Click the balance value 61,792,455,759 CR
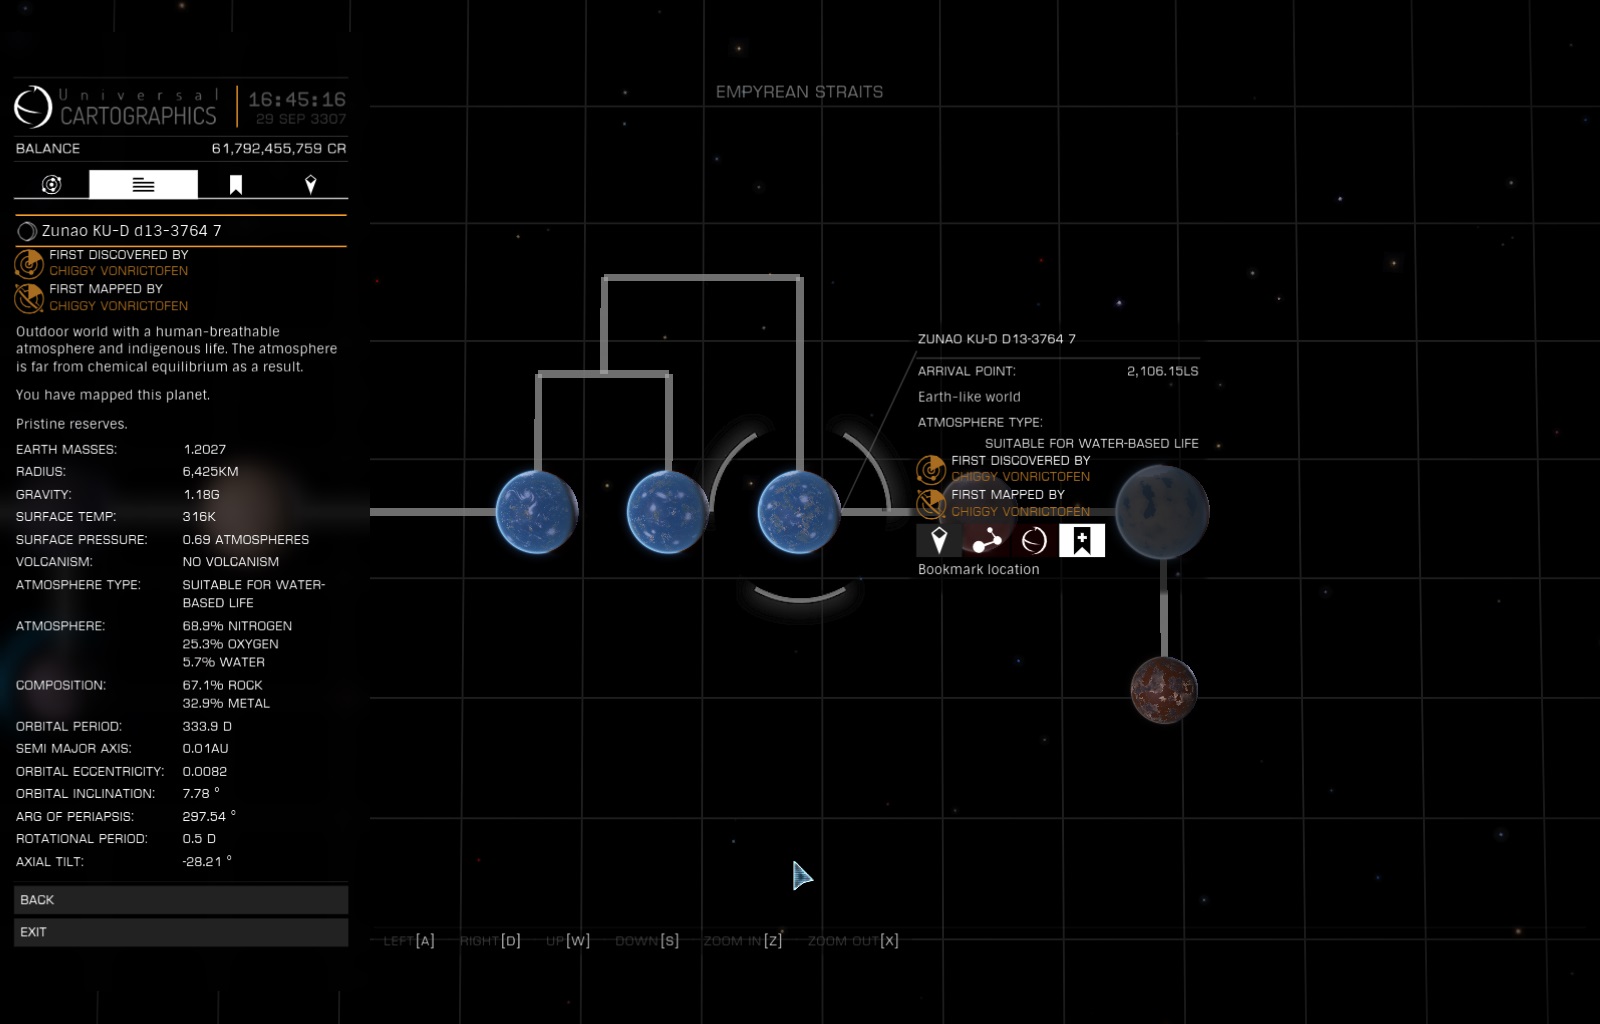Viewport: 1600px width, 1024px height. click(279, 148)
